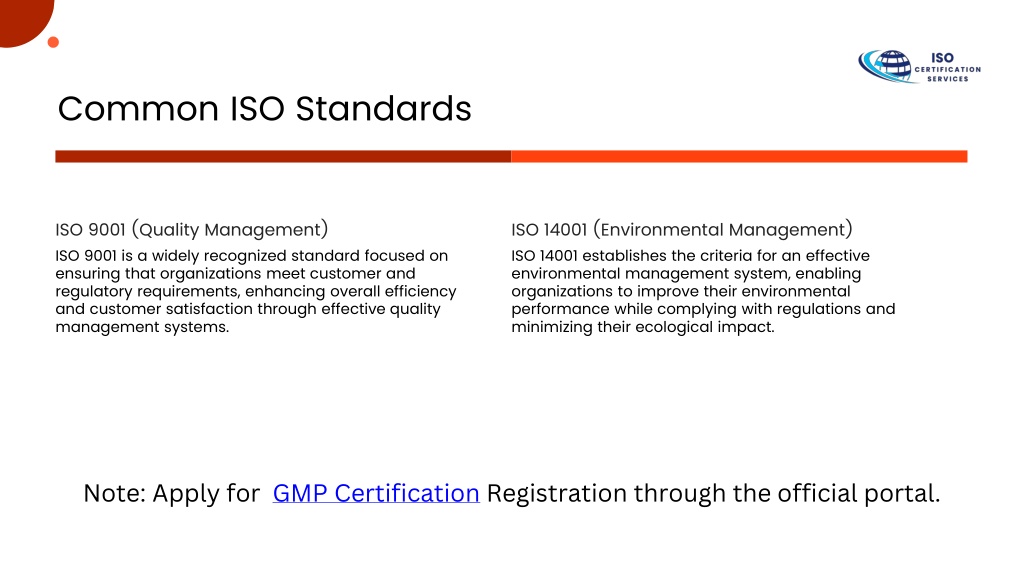This screenshot has height=576, width=1024.
Task: Open the GMP Certification hyperlink
Action: [376, 493]
